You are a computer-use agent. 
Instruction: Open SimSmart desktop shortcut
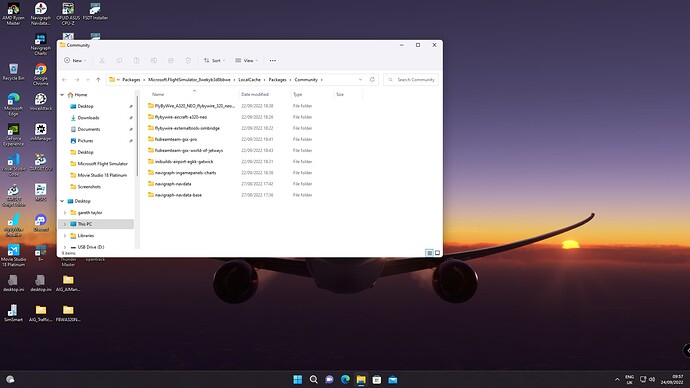tap(14, 313)
